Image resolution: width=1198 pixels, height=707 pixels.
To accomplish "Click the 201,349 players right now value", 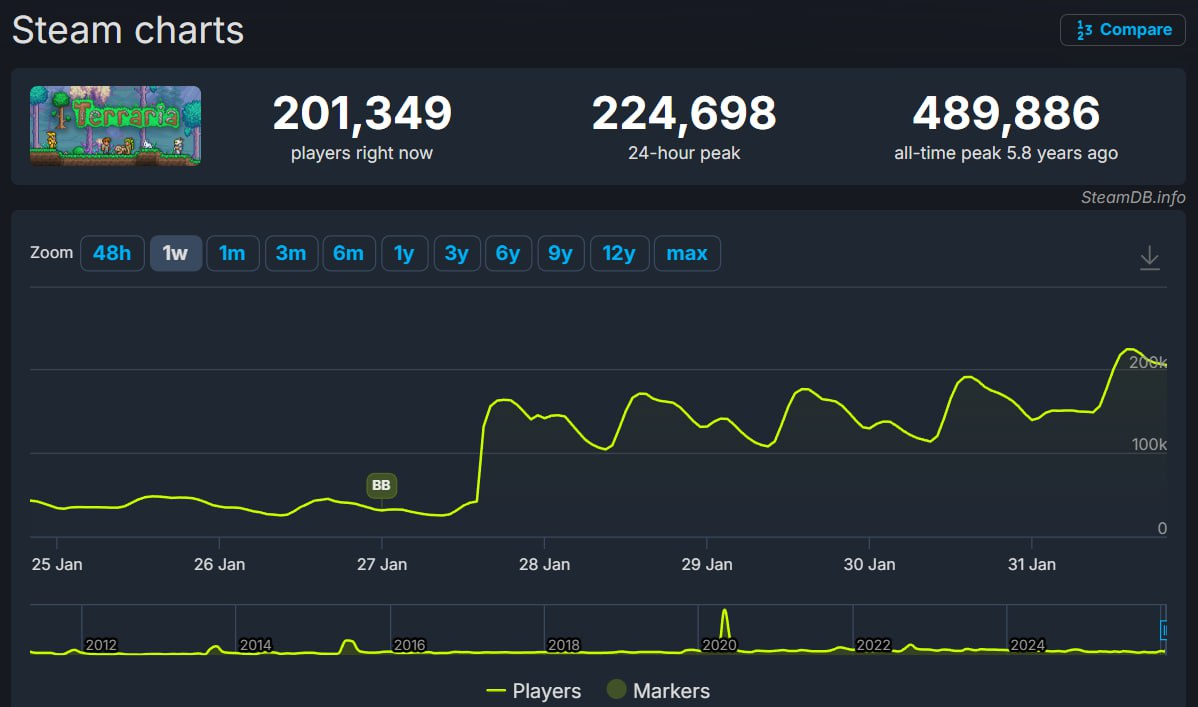I will tap(362, 113).
